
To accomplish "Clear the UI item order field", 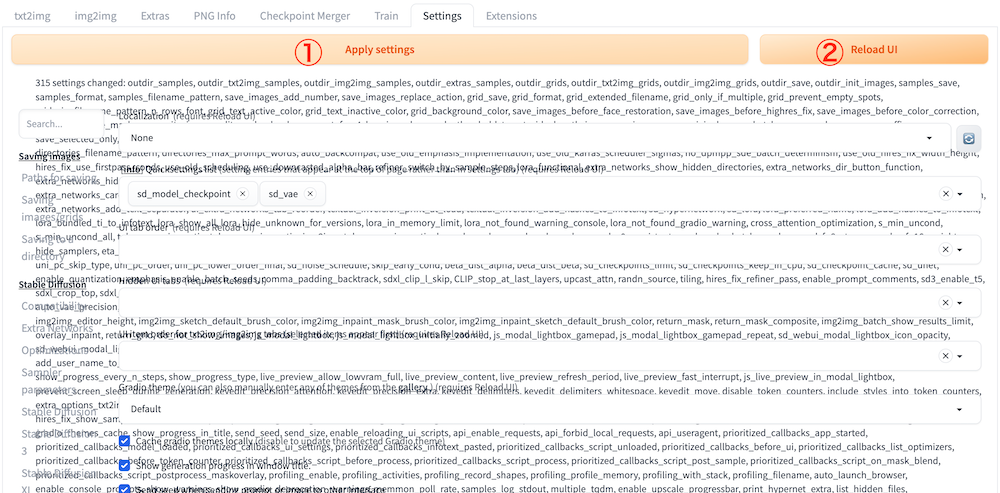I will [x=945, y=355].
